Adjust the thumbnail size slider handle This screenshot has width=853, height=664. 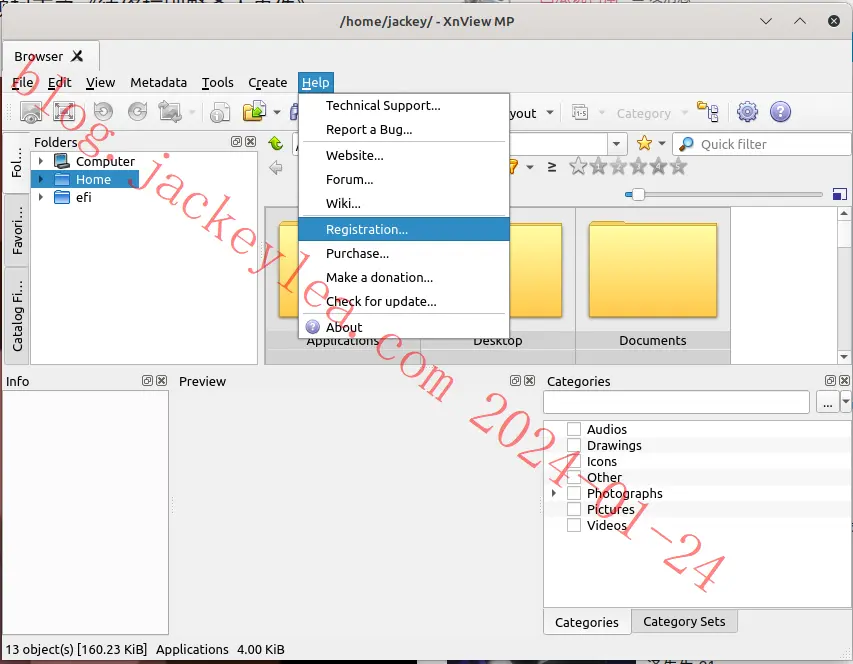[x=638, y=194]
